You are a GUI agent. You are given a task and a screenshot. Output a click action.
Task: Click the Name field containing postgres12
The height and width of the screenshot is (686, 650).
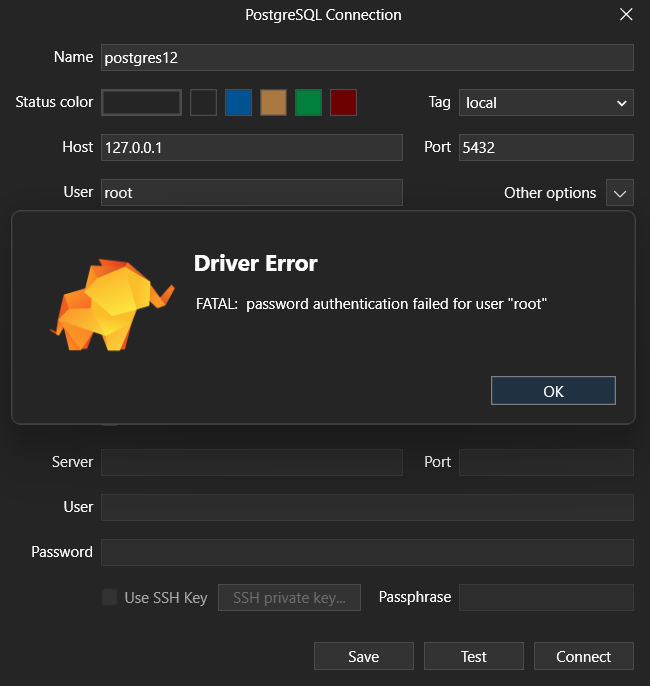tap(367, 57)
